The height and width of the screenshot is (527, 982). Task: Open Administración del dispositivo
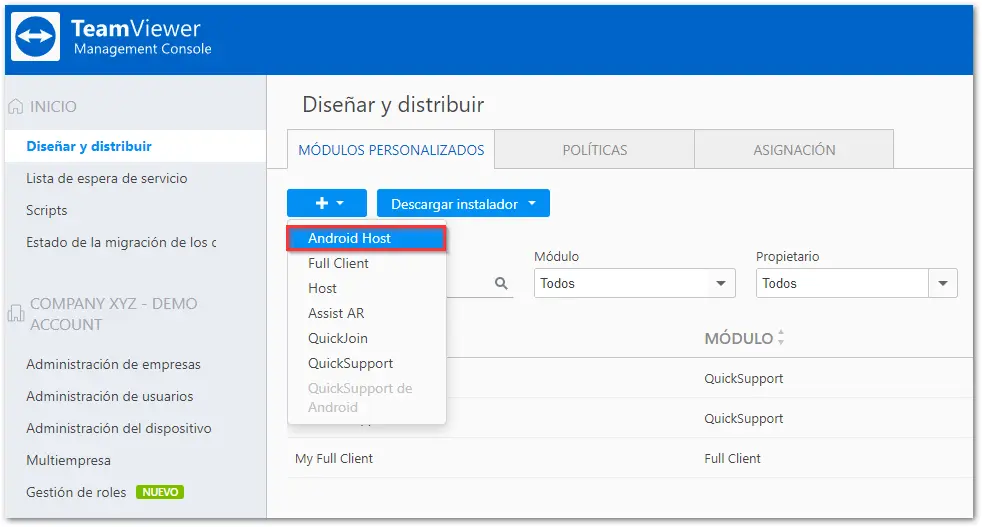119,428
